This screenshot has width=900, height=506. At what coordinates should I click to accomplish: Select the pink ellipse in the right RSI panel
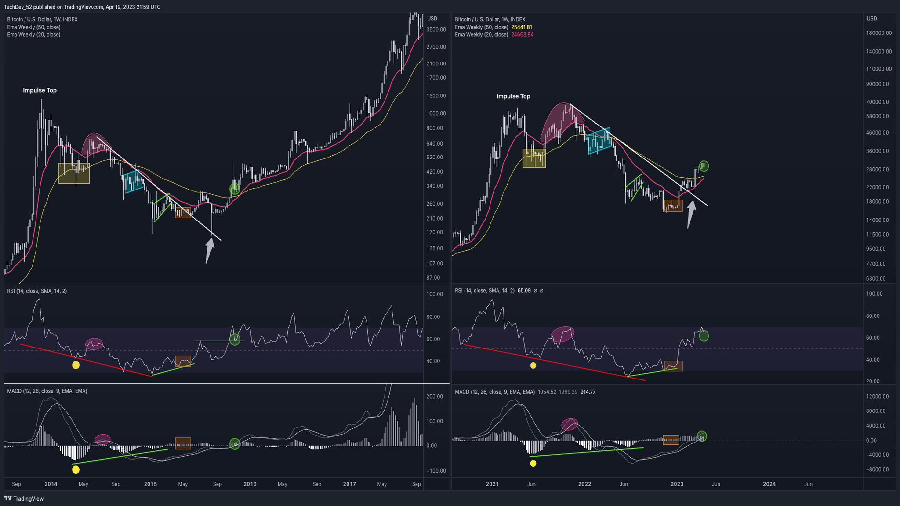pos(564,333)
